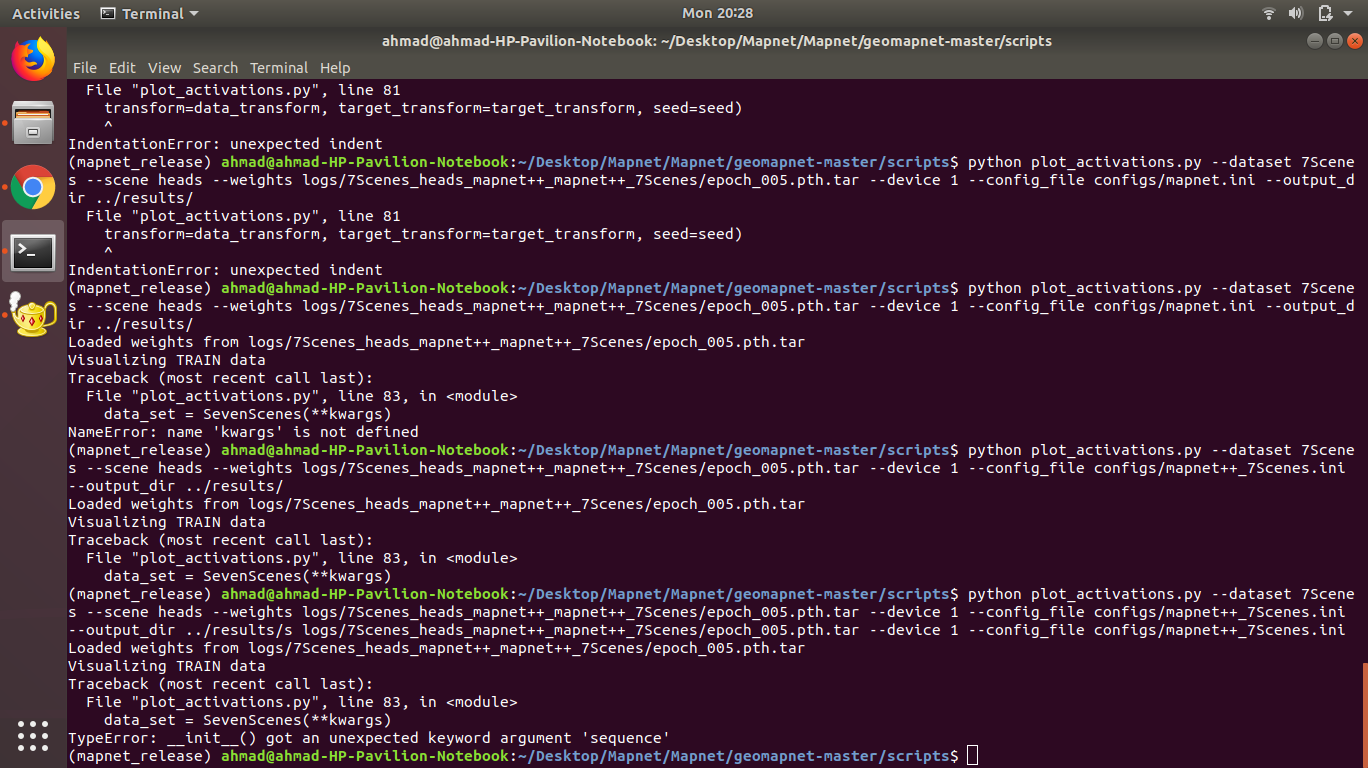Open the File menu
Screen dimensions: 1368x768
coord(84,68)
